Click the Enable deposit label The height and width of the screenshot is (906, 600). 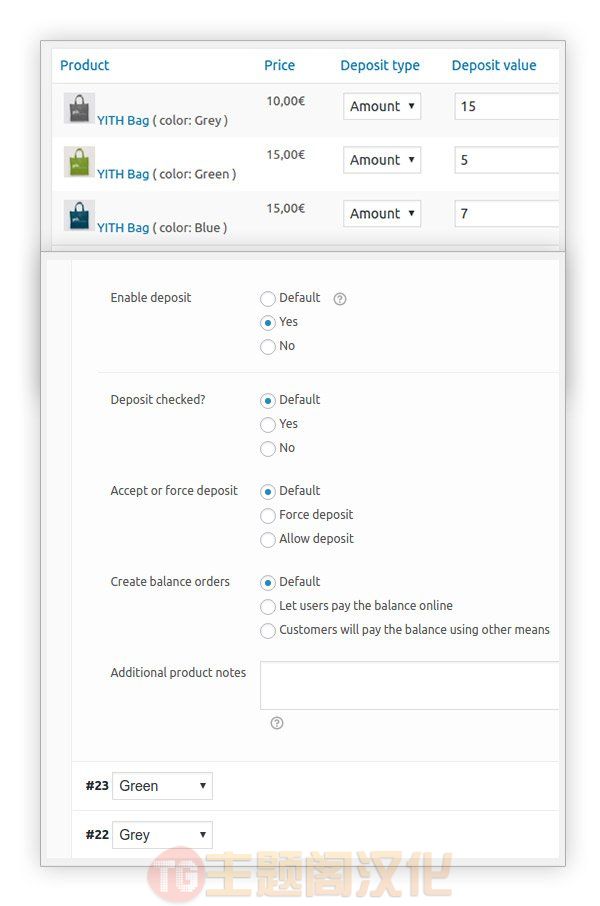[x=151, y=298]
